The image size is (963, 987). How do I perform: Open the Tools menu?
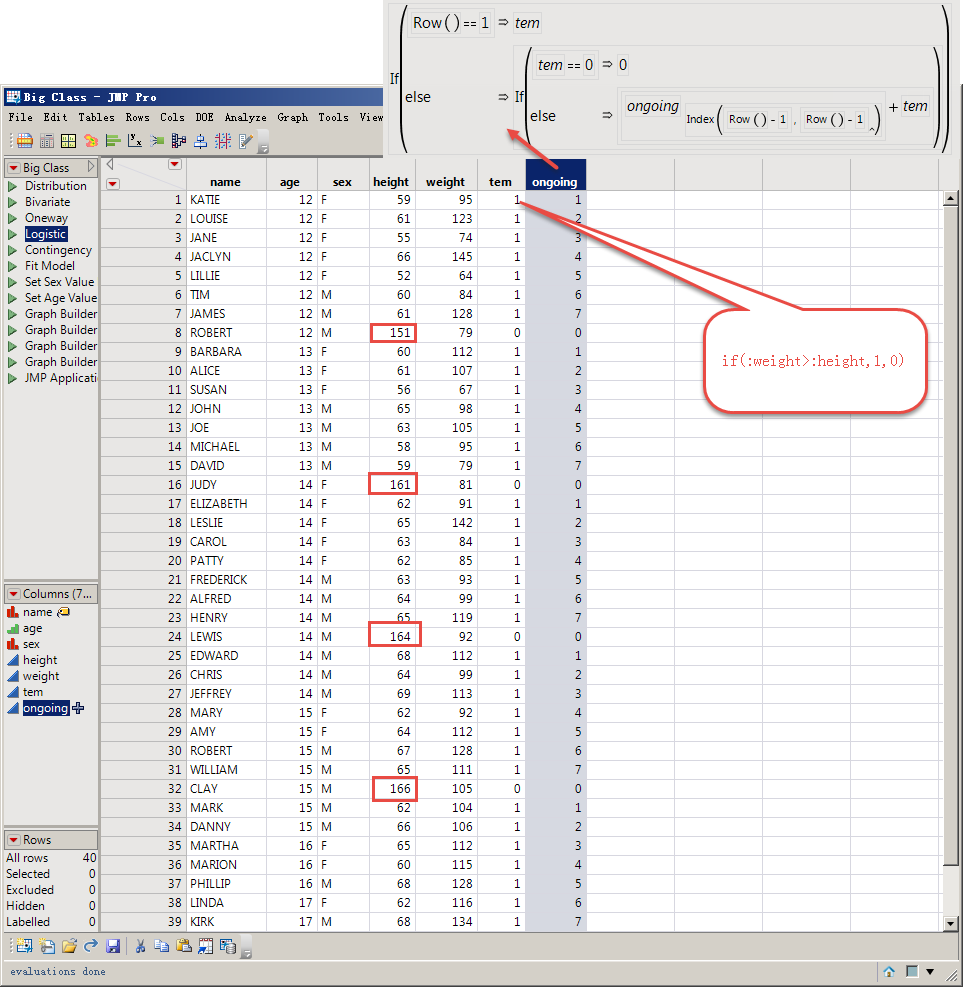(333, 117)
